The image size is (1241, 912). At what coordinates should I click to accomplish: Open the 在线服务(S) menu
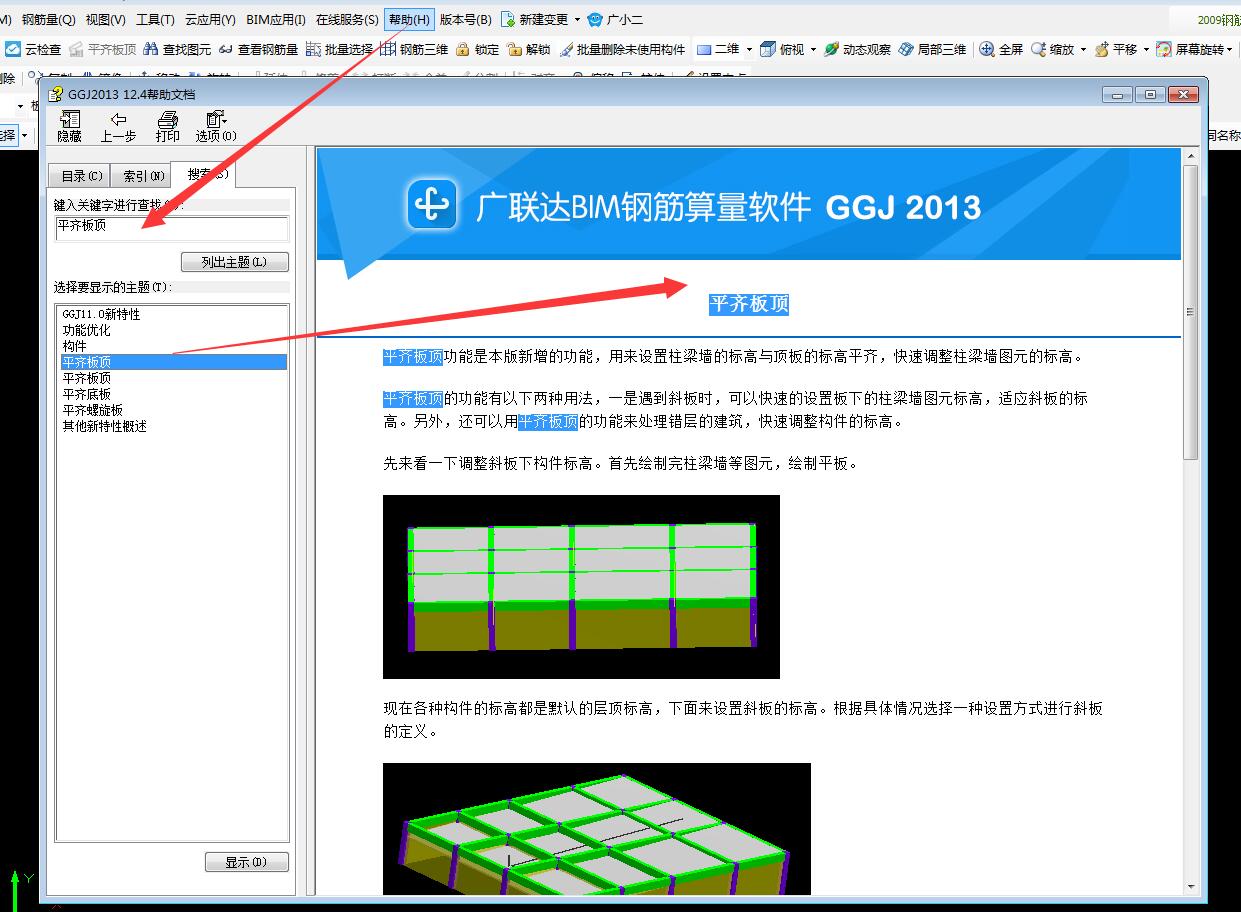point(347,19)
